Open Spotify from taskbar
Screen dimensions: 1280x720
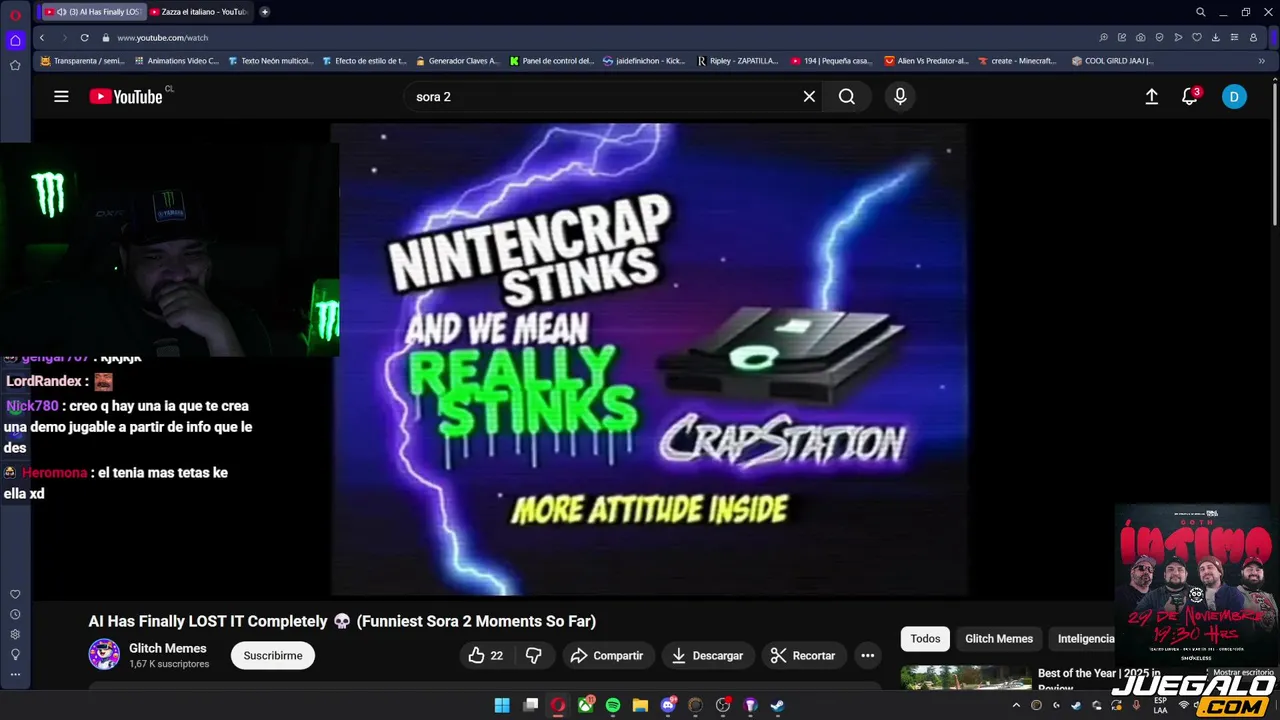click(x=613, y=705)
